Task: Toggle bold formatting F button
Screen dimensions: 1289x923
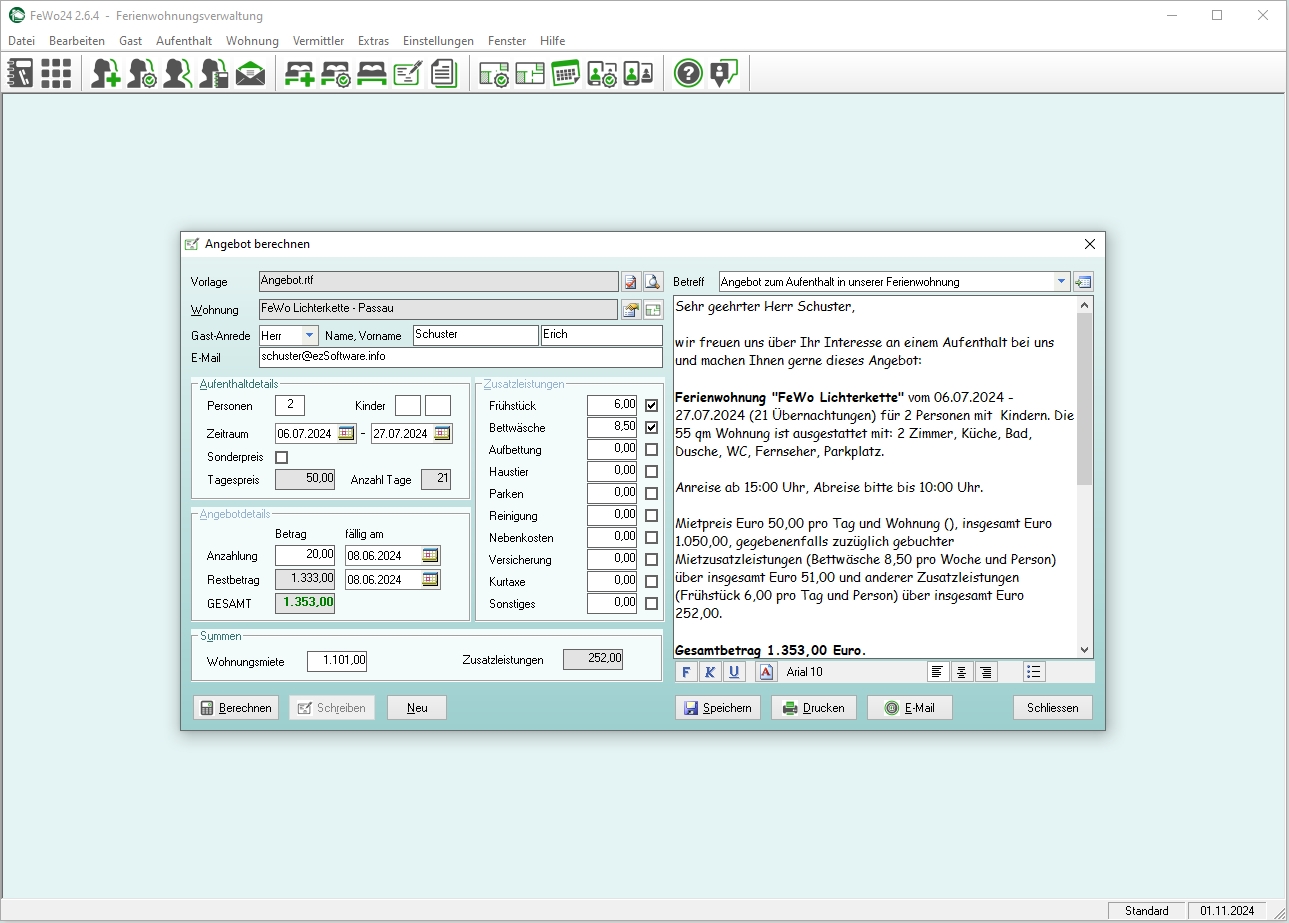Action: pyautogui.click(x=686, y=672)
